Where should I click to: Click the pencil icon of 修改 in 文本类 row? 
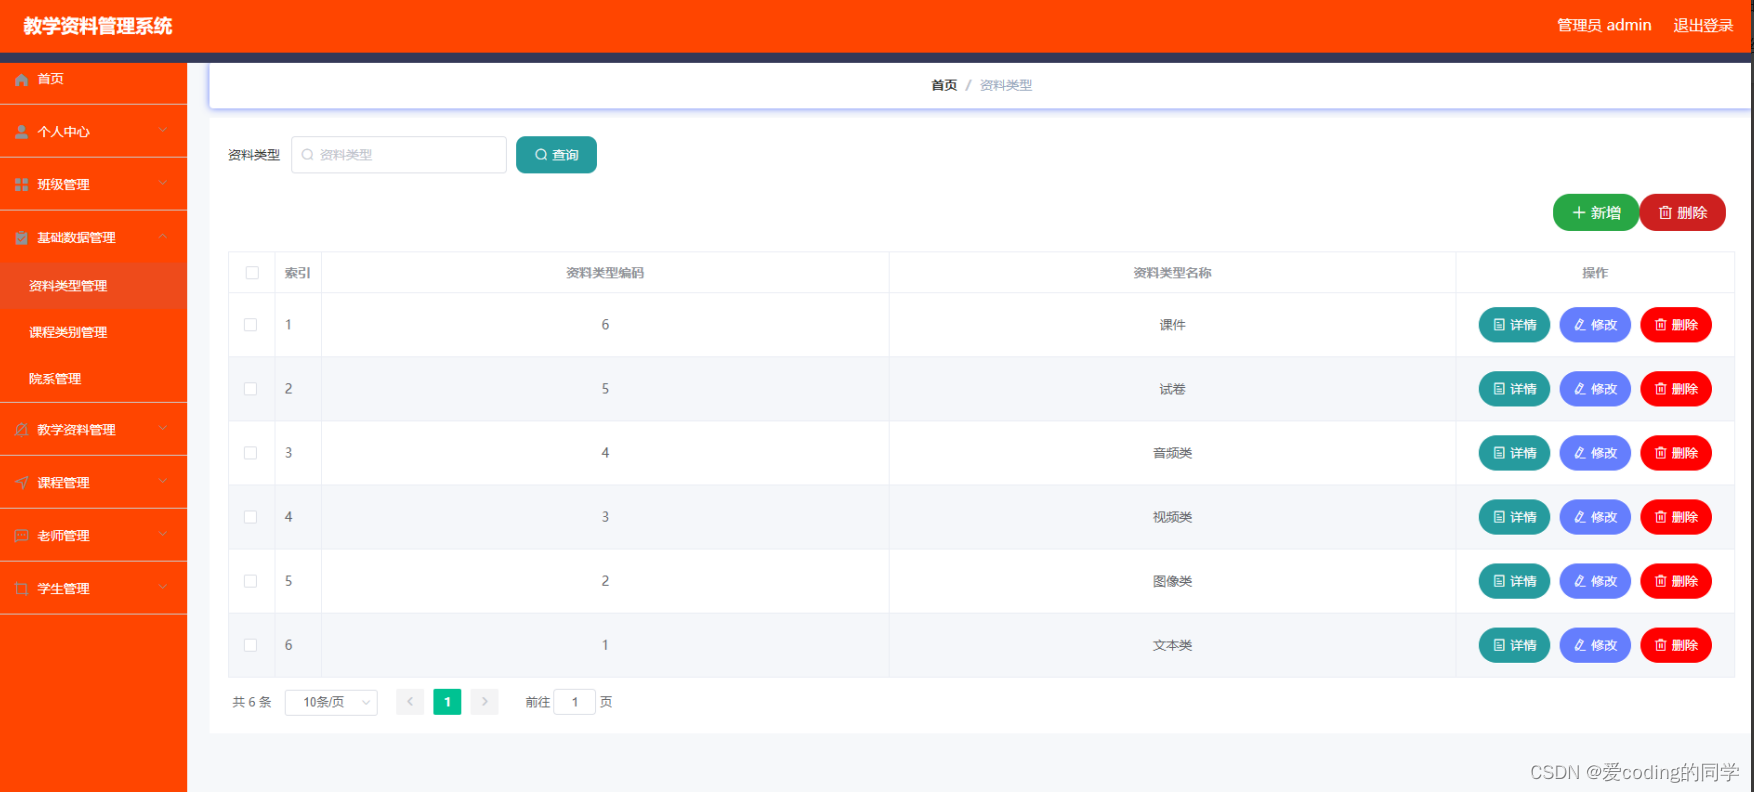click(x=1580, y=645)
